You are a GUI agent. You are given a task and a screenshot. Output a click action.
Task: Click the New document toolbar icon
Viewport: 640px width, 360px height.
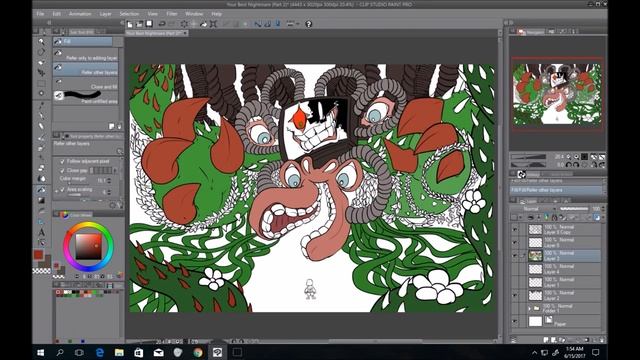click(130, 24)
